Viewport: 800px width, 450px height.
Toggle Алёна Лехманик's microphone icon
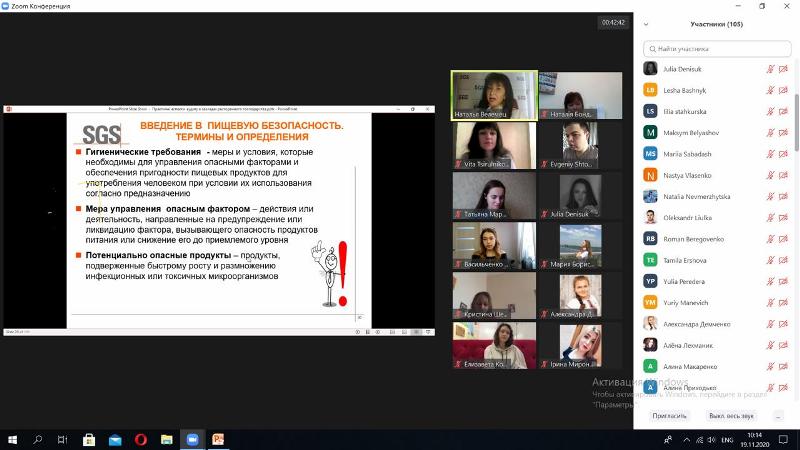(770, 345)
